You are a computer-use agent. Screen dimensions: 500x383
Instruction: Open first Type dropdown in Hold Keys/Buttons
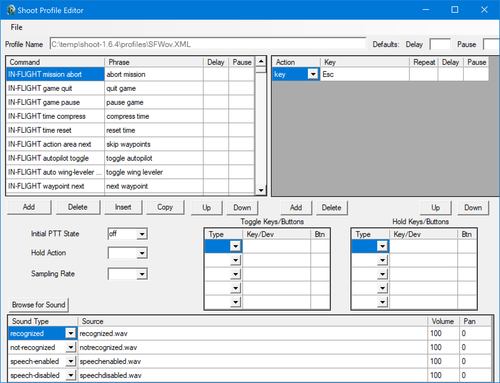click(x=382, y=246)
